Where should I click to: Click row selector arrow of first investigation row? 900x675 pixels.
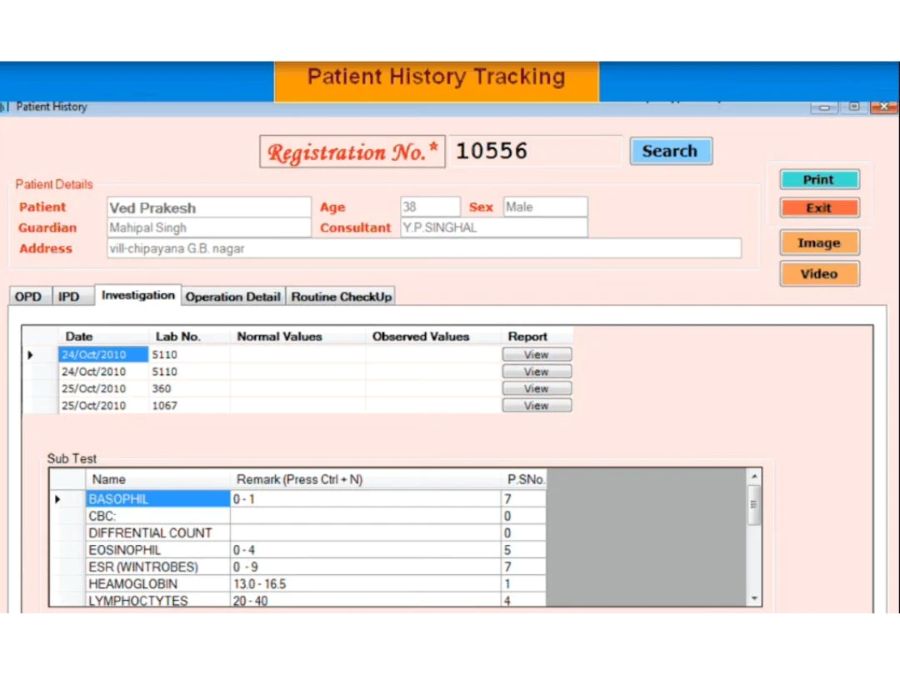[30, 355]
